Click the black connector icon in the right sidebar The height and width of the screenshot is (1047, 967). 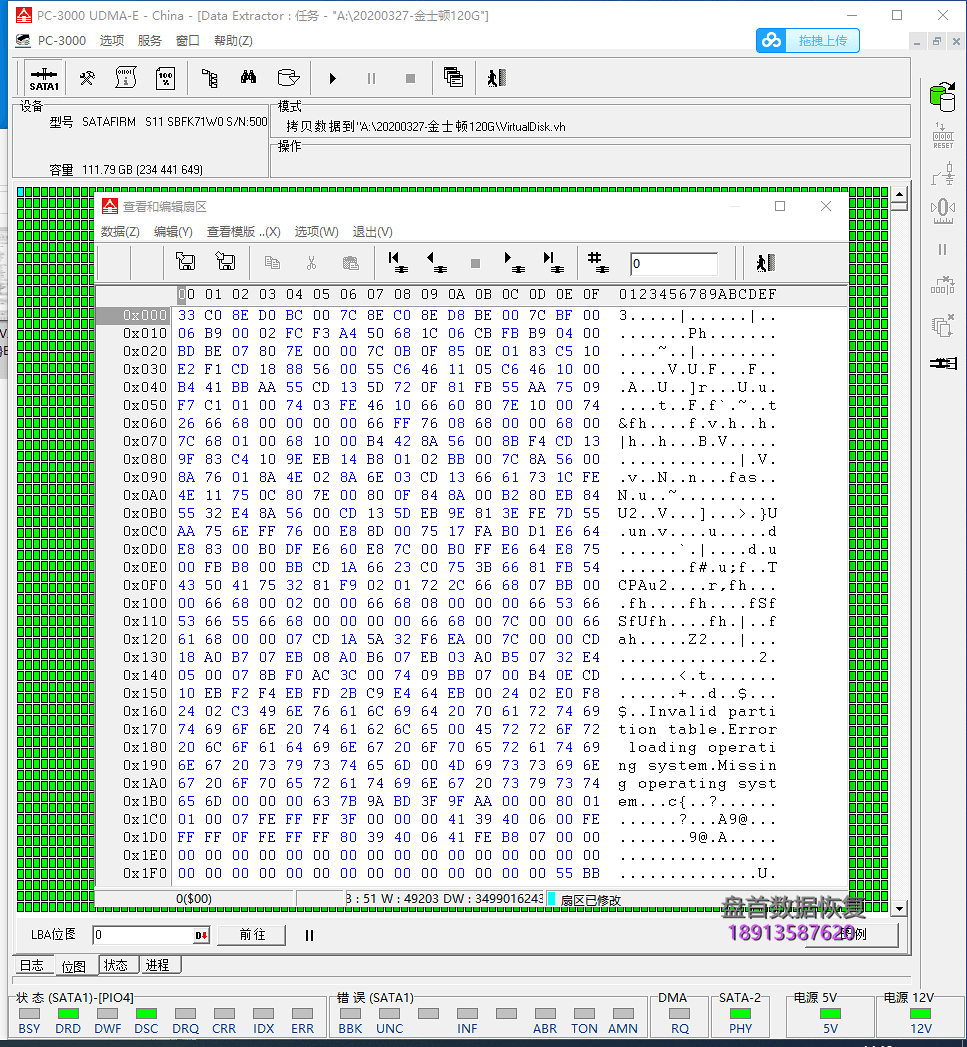click(x=943, y=363)
